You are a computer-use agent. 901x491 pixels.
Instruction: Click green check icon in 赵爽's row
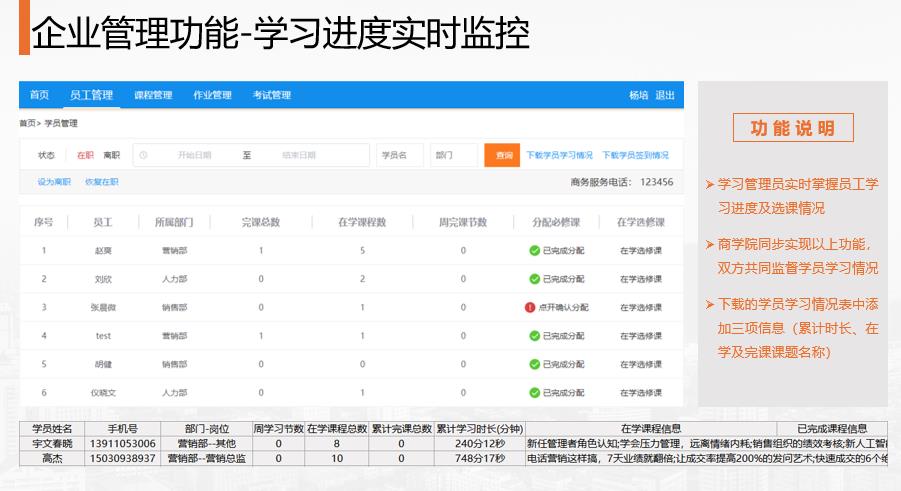tap(534, 250)
